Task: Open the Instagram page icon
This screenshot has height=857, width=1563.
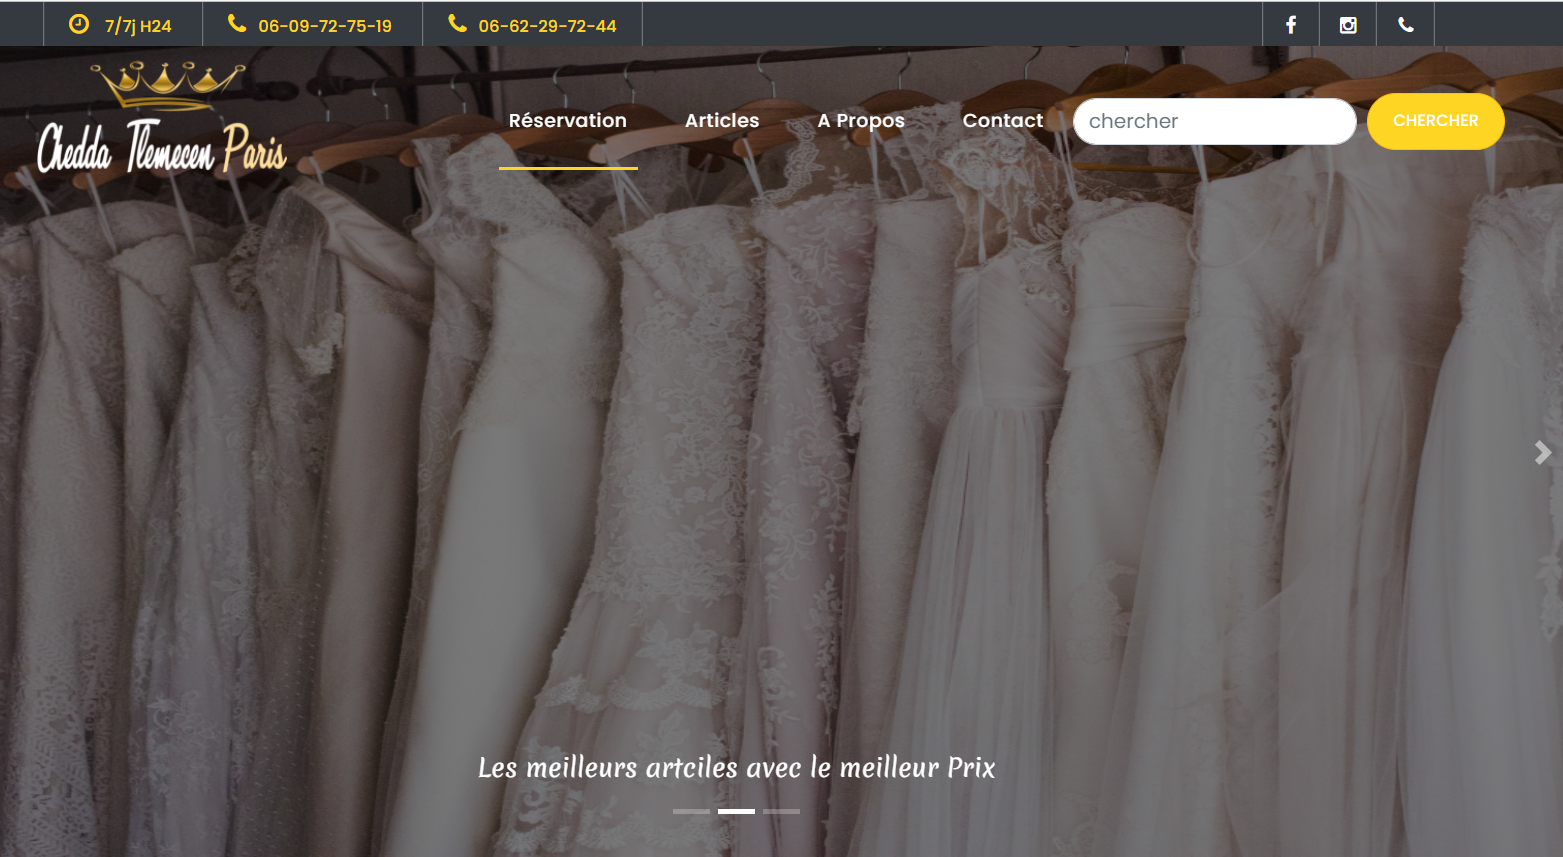Action: pos(1347,23)
